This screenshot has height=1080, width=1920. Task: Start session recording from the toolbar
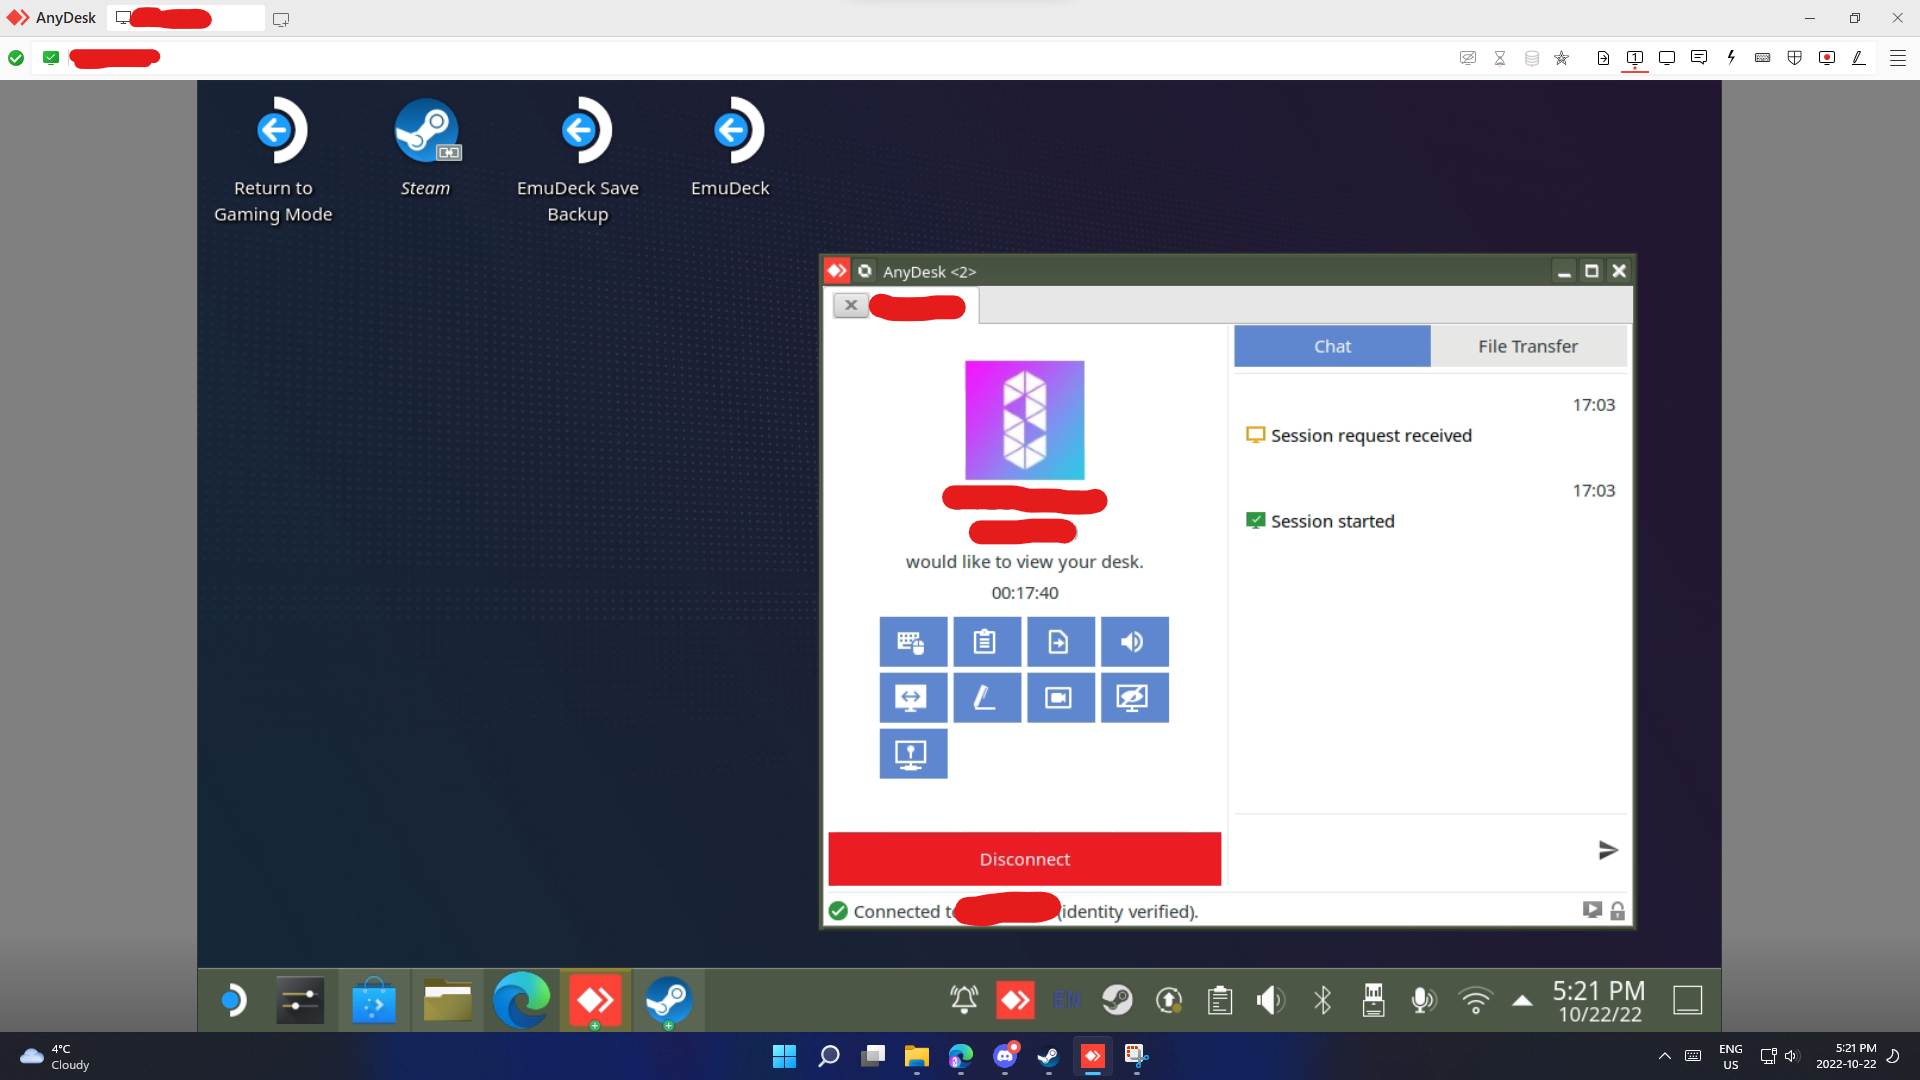(x=1827, y=58)
